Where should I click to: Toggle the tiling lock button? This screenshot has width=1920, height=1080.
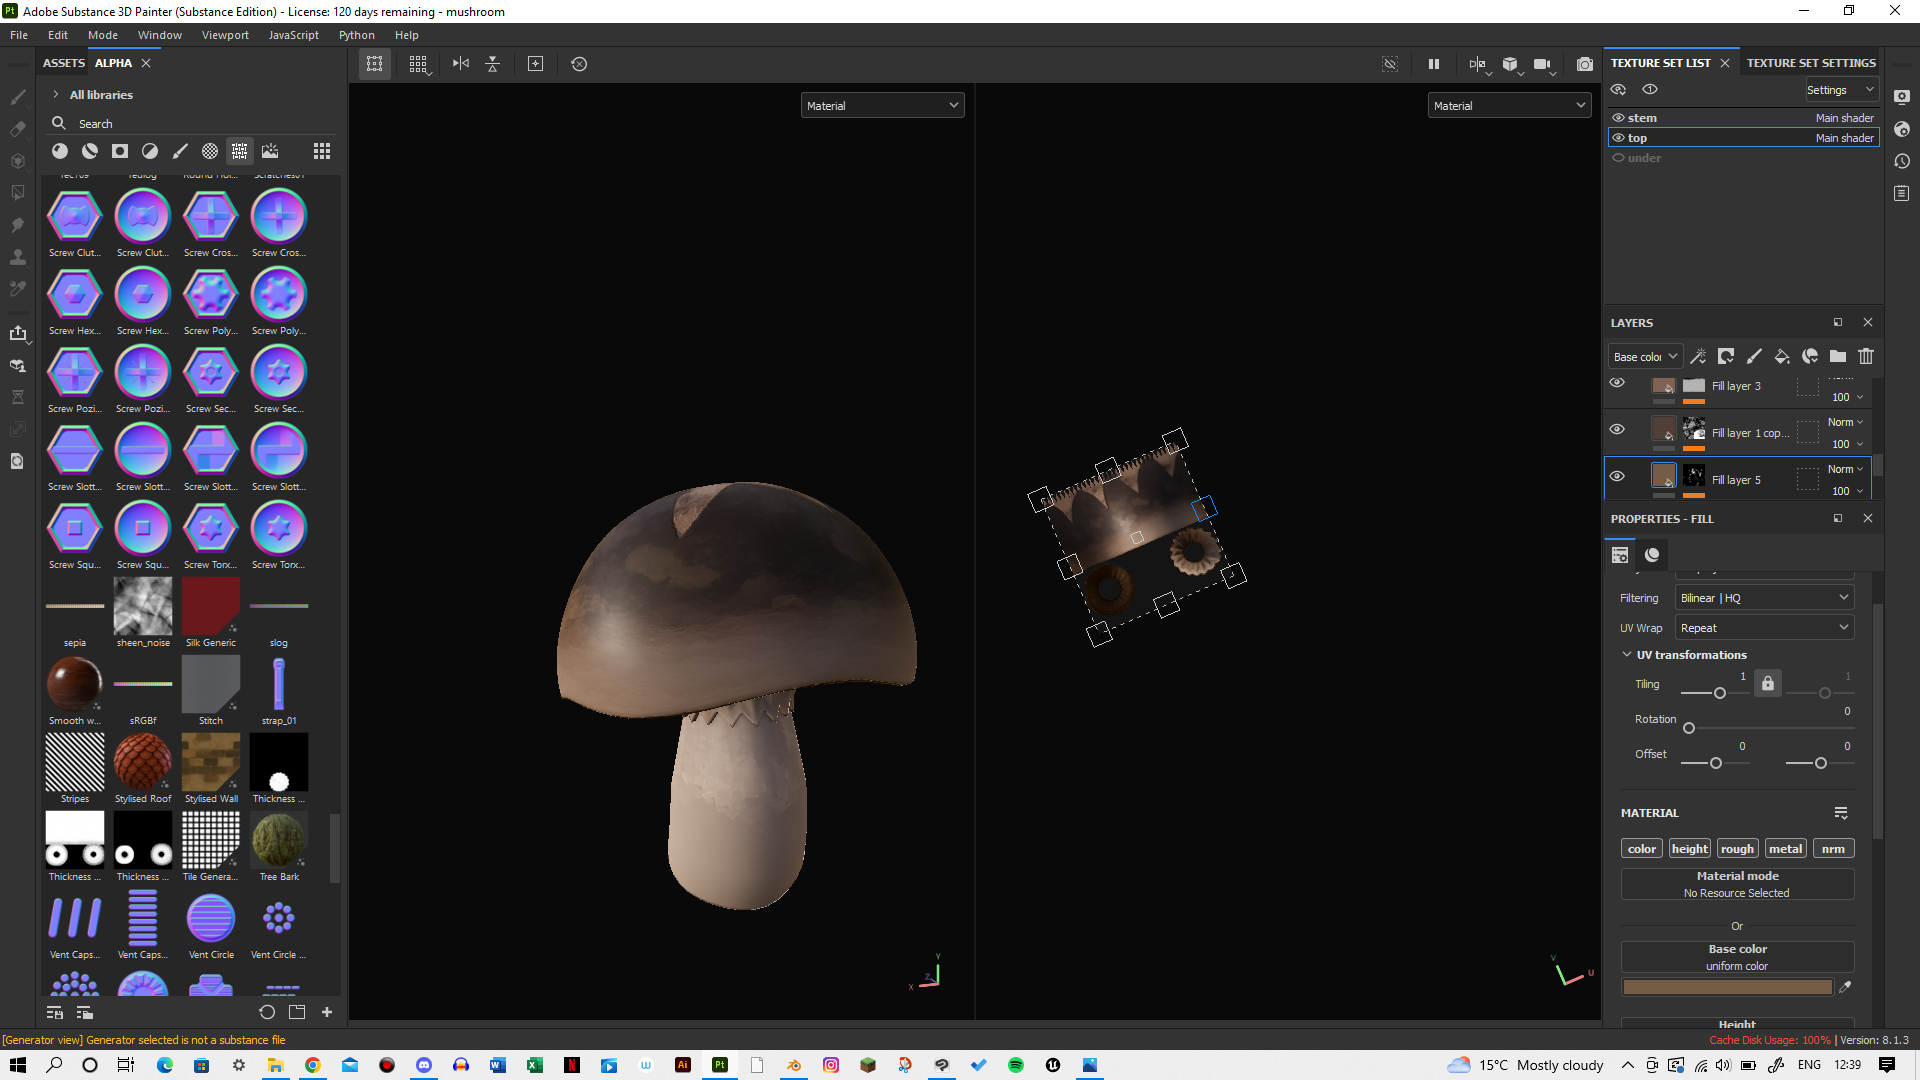point(1768,684)
